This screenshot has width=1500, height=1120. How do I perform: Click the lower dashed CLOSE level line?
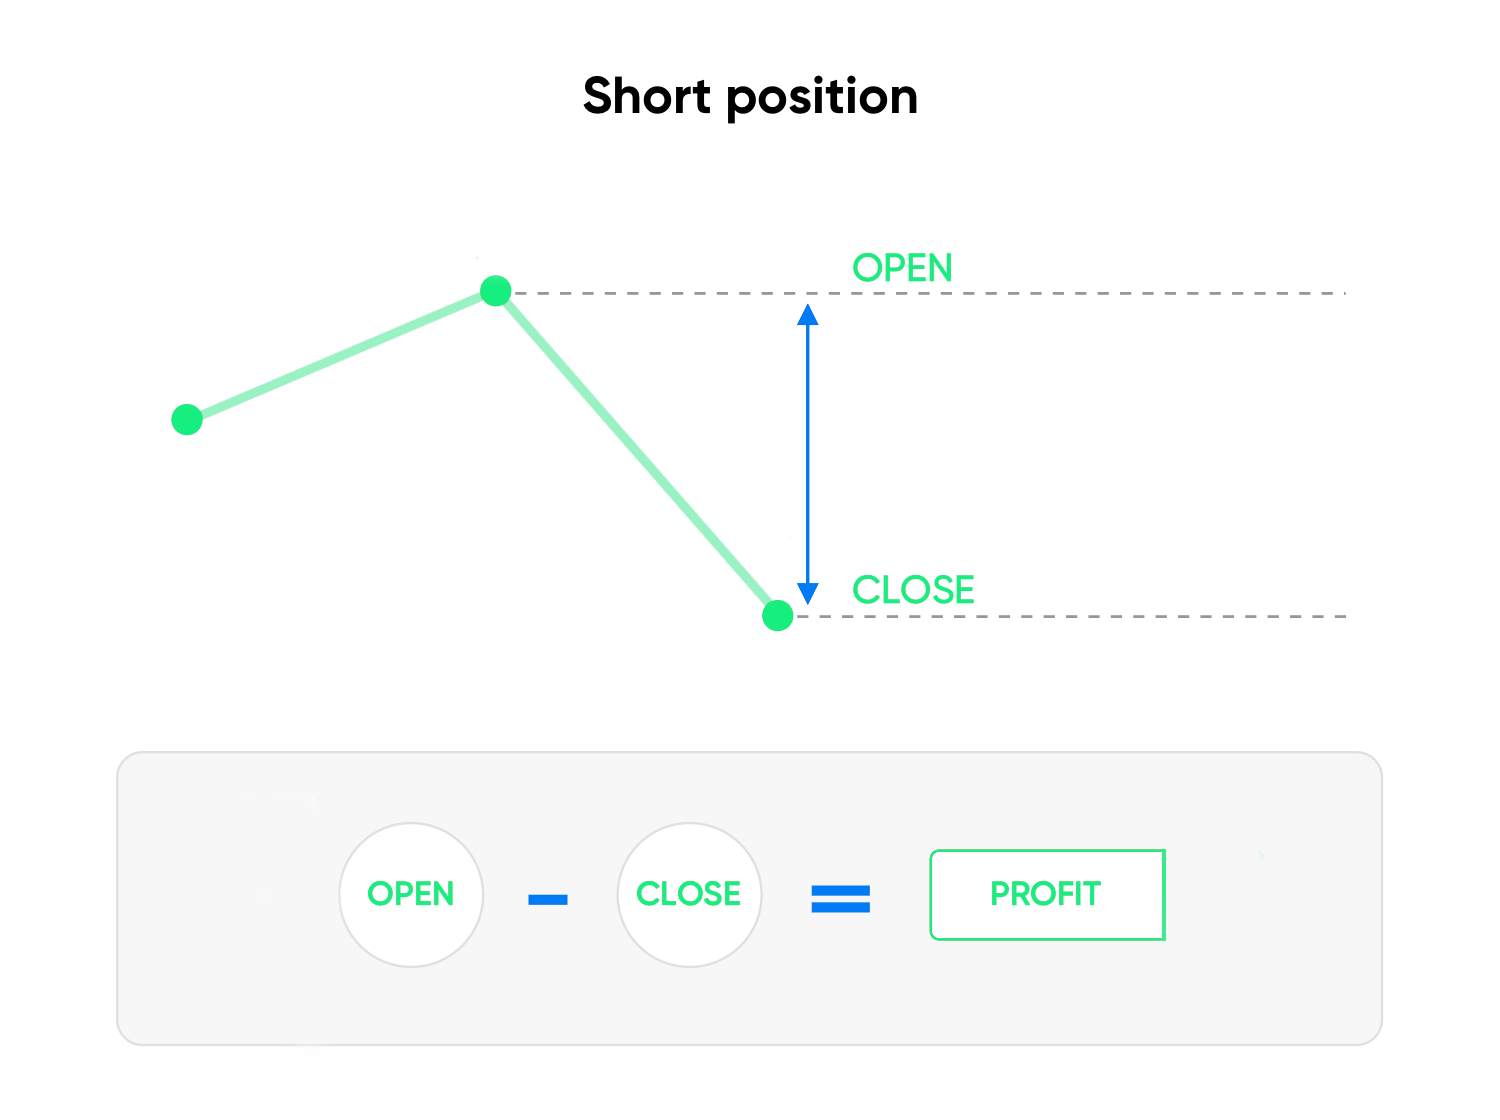[x=1070, y=616]
